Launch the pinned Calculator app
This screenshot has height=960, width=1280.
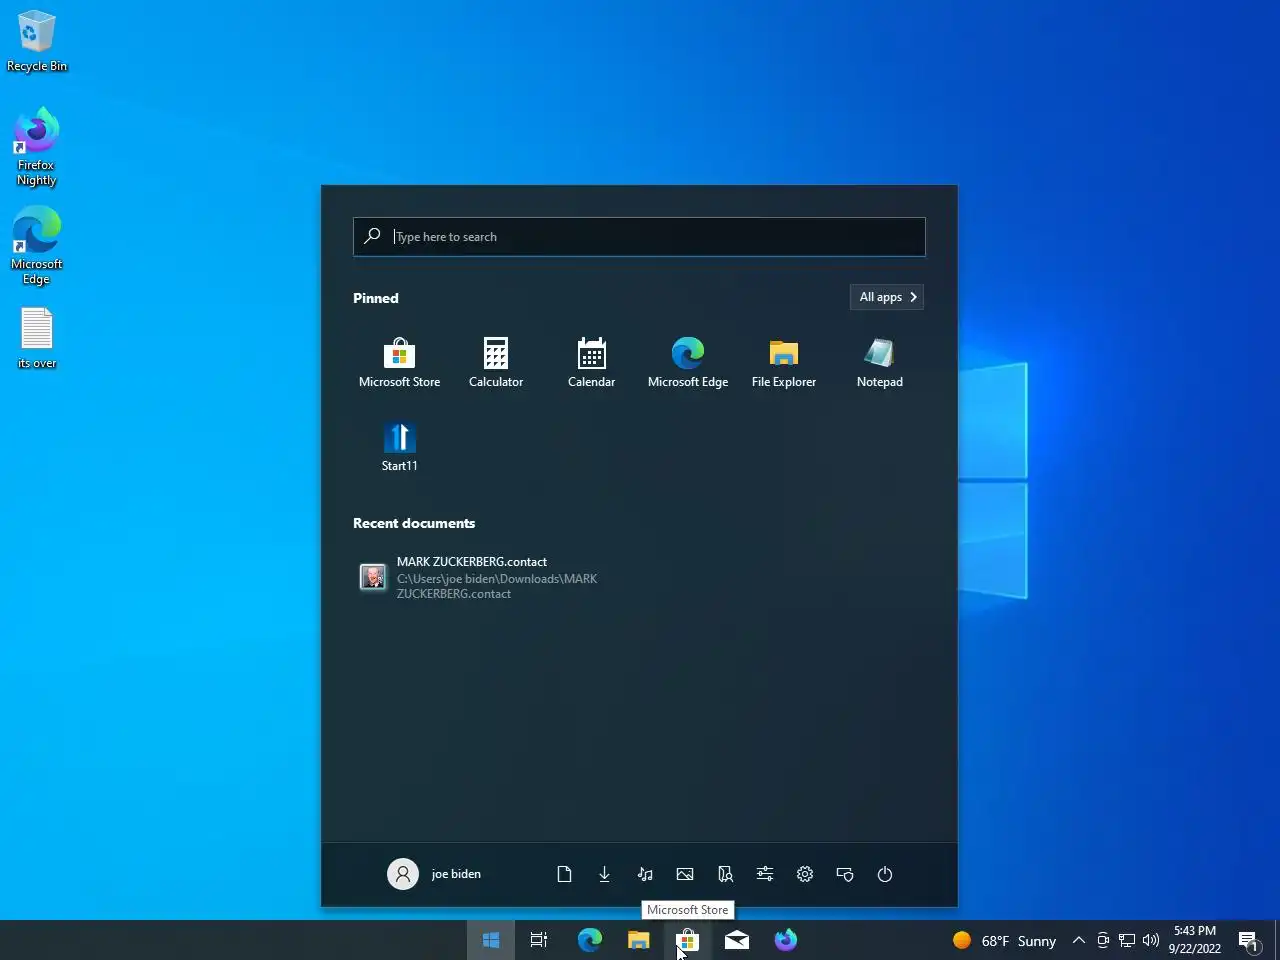click(x=496, y=363)
